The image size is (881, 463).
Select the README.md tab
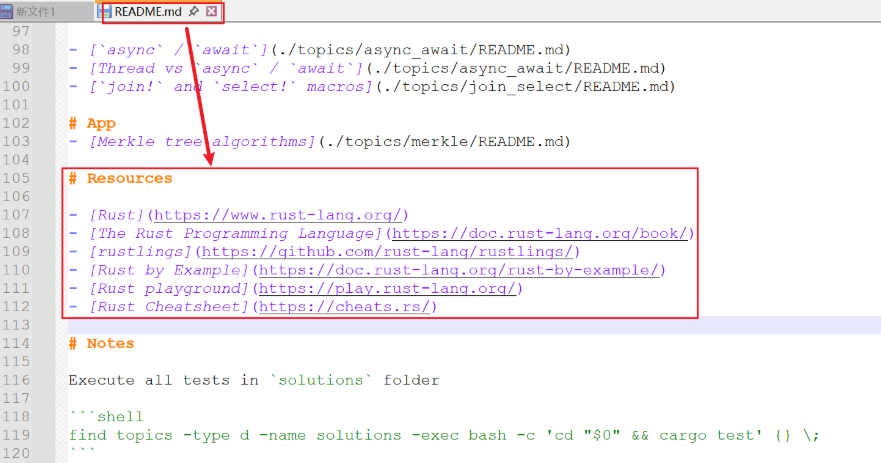(x=148, y=11)
